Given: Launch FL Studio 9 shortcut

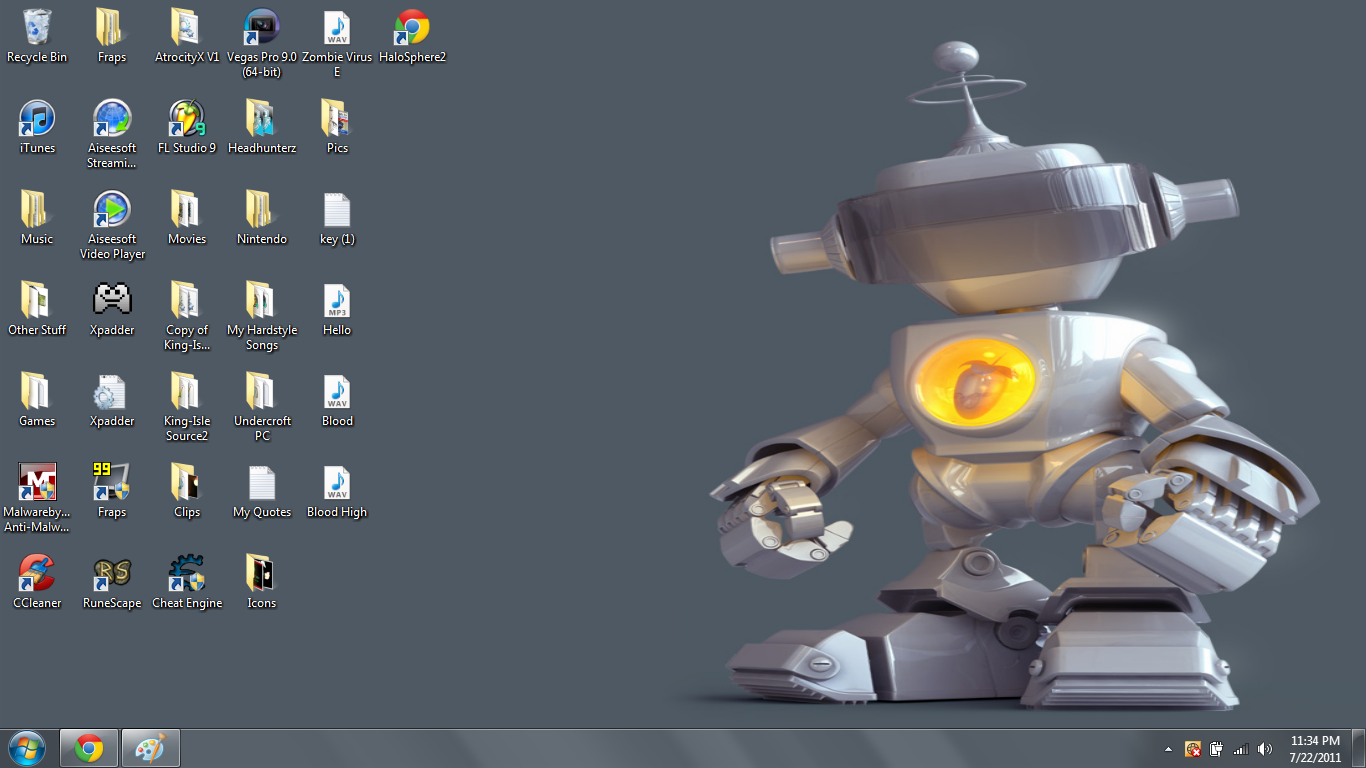Looking at the screenshot, I should 187,127.
